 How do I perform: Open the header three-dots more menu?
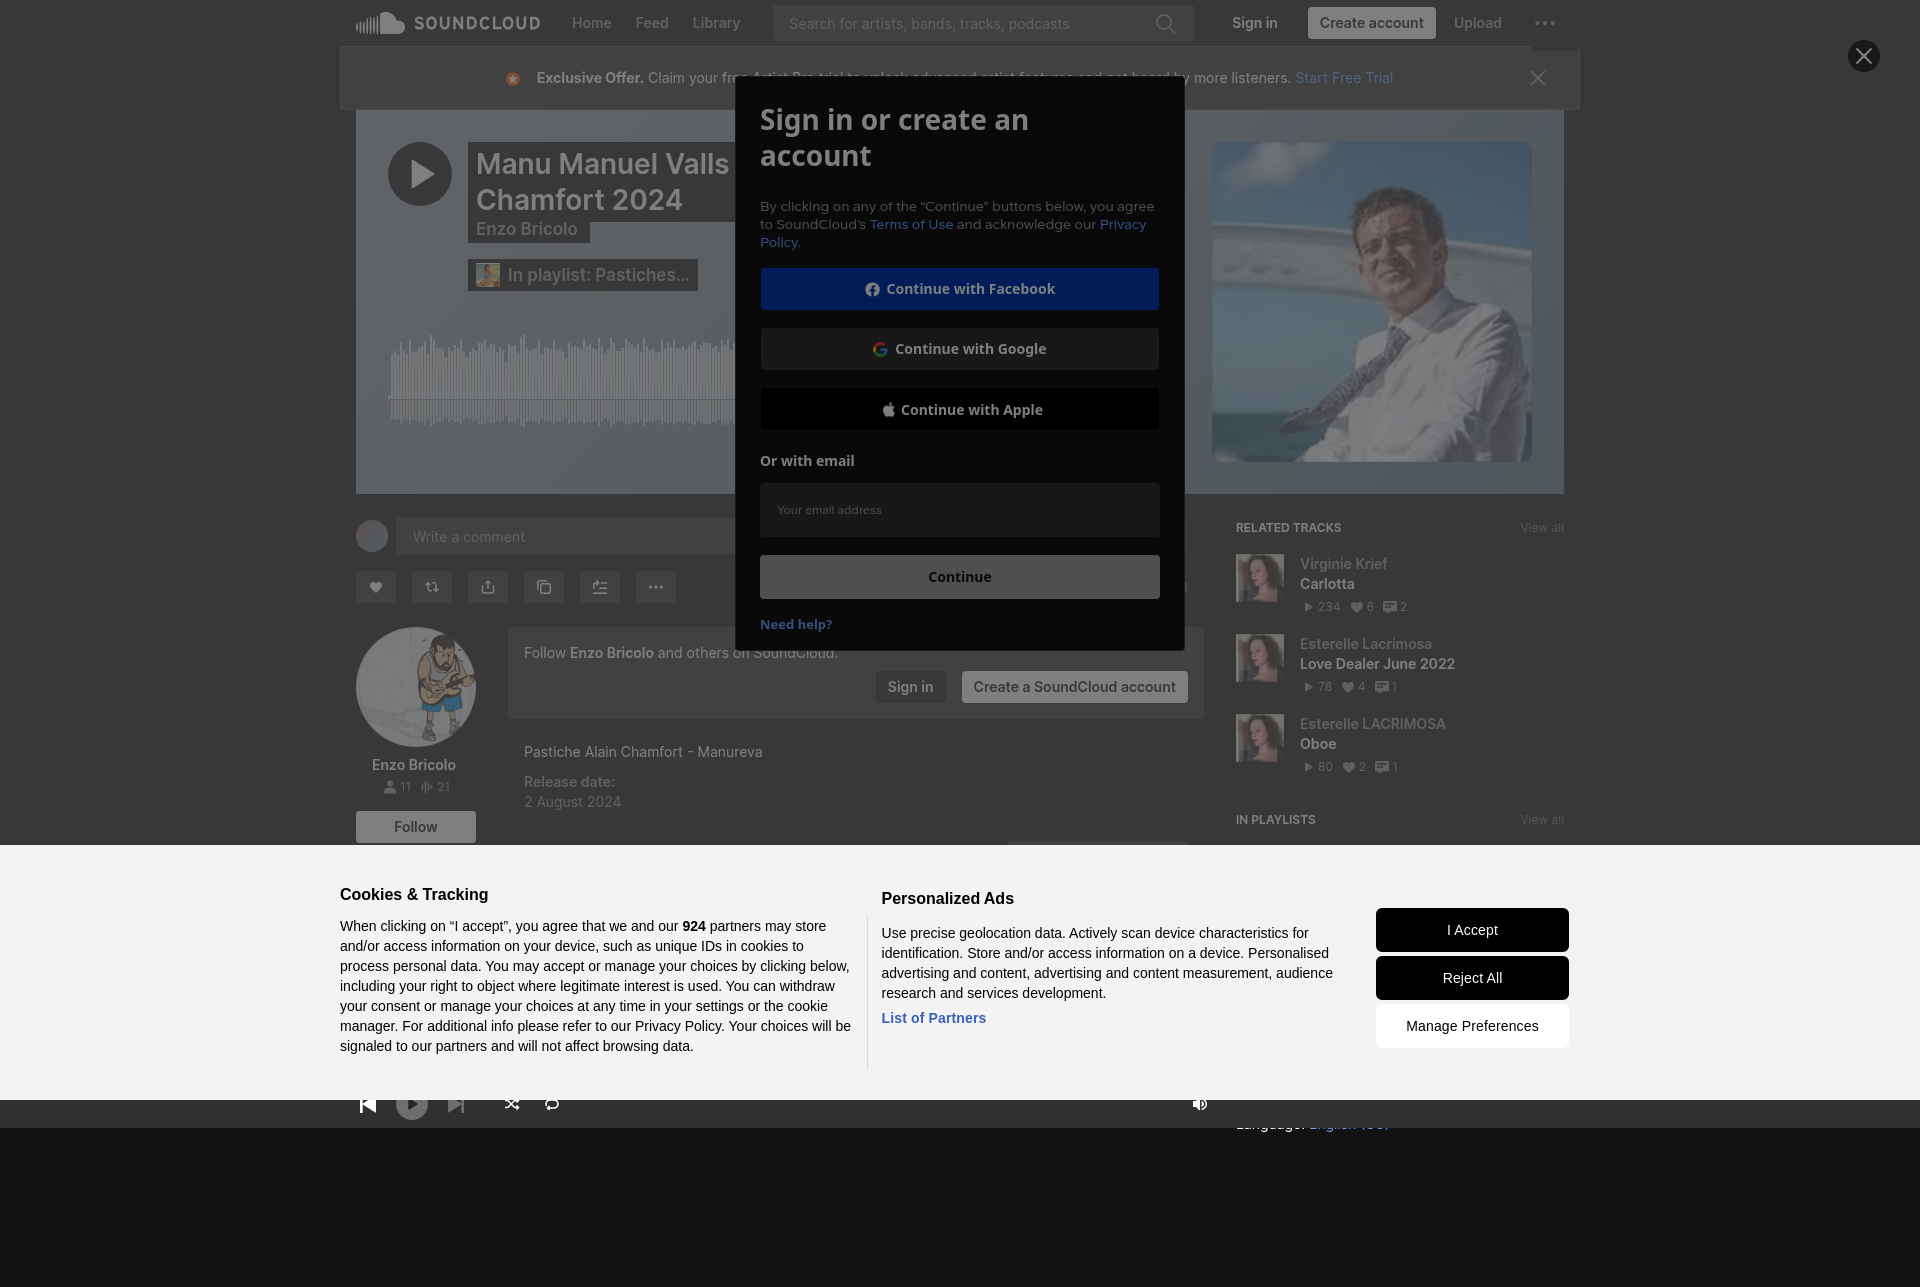[x=1545, y=23]
